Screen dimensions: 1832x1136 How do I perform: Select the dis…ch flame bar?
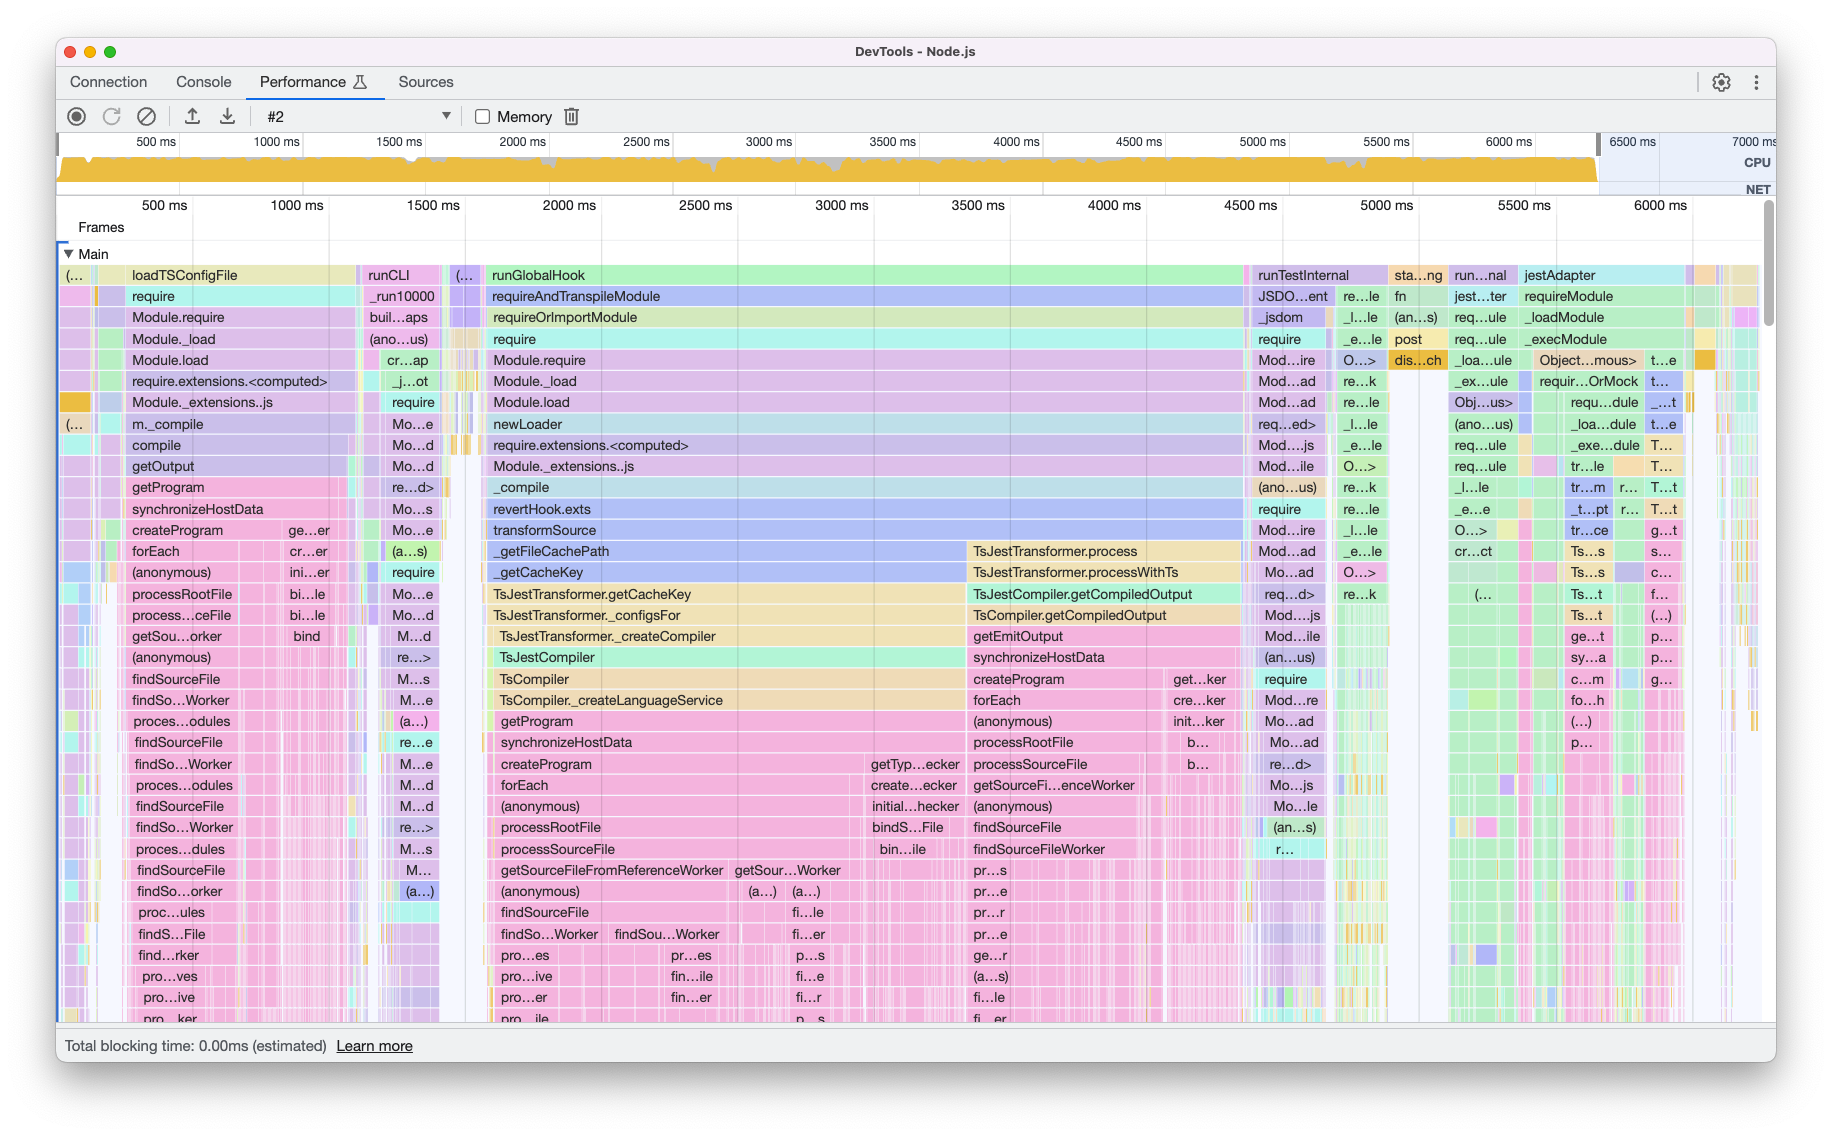(1417, 360)
